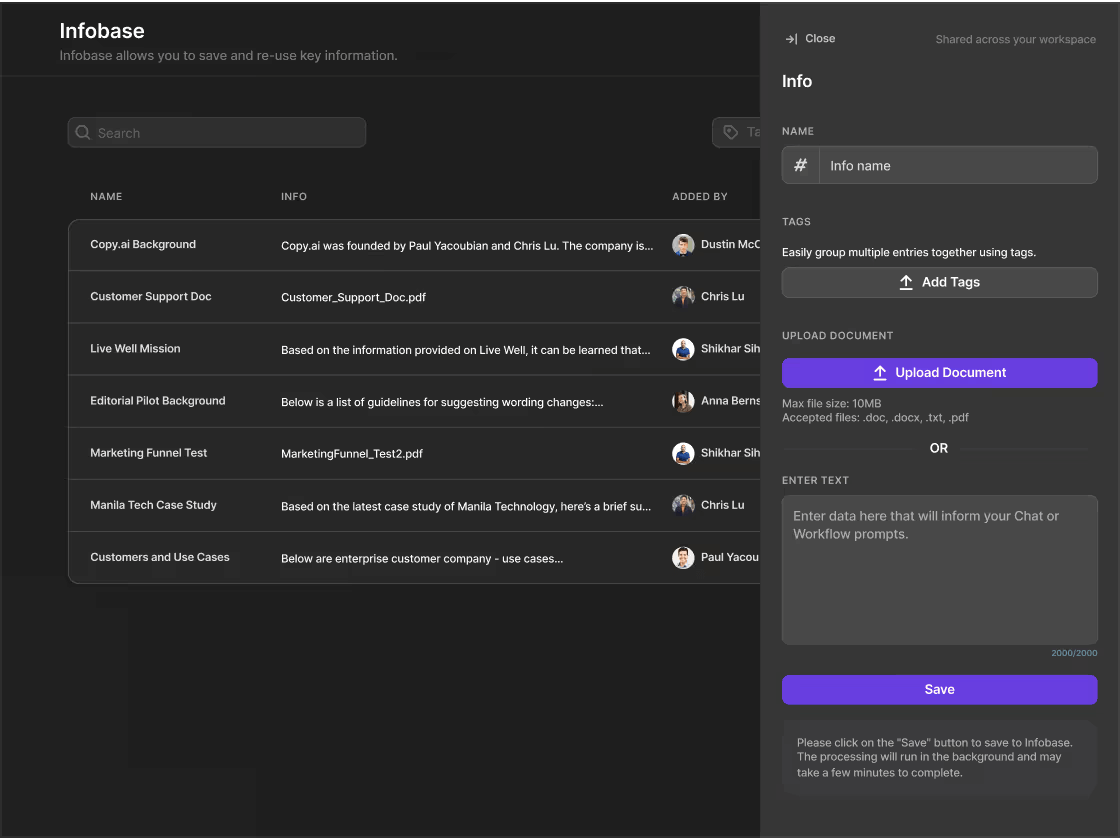
Task: Click Dustin's avatar in Copy.ai Background row
Action: pos(683,245)
